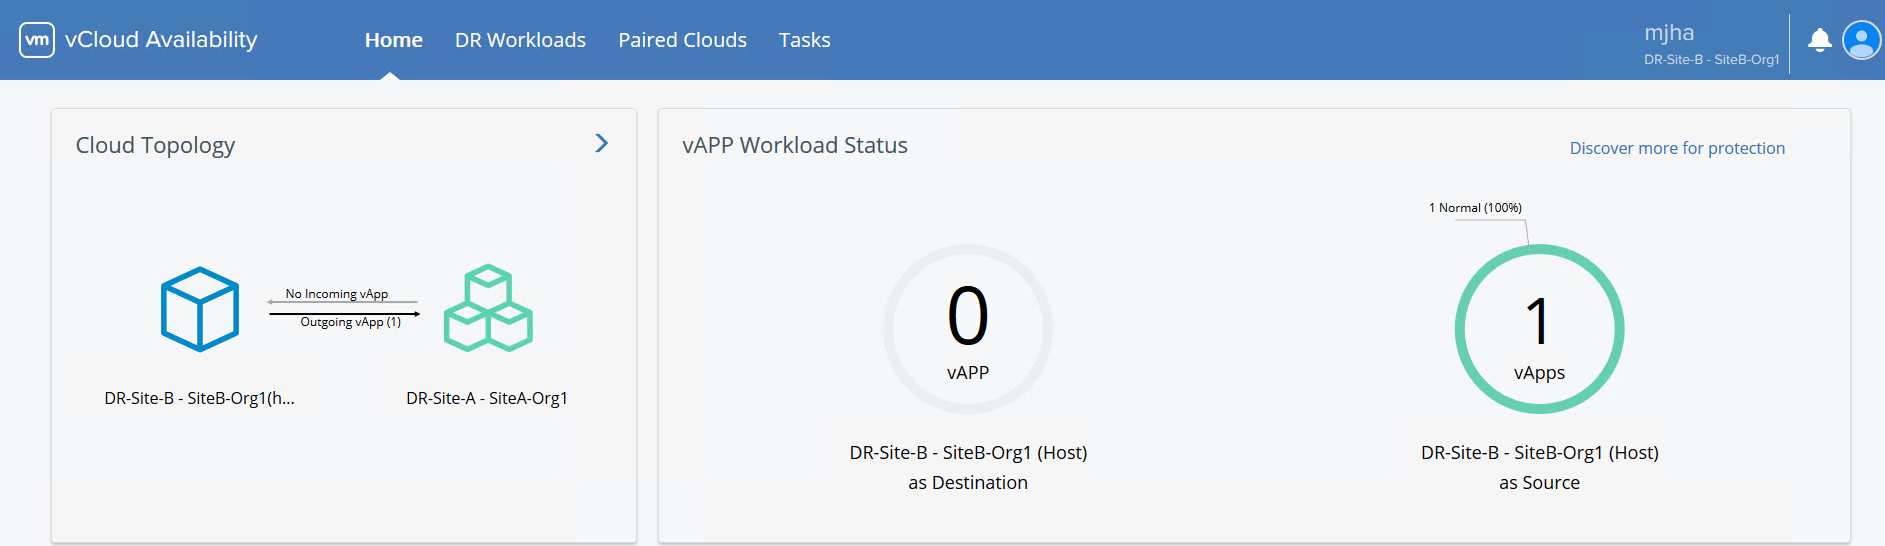Select the 0 vAPP destination donut chart
Screen dimensions: 1885x546
(967, 329)
